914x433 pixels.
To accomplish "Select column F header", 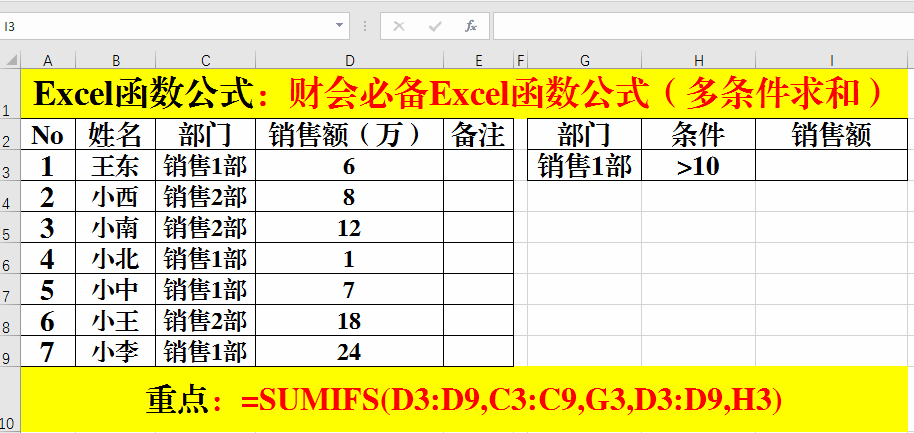I will 521,60.
